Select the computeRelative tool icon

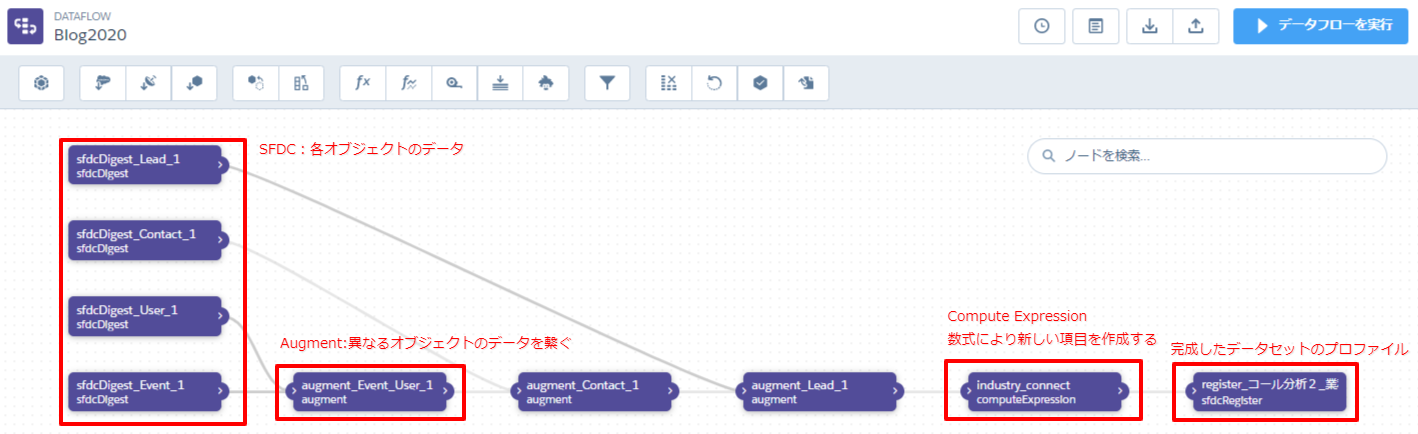click(x=409, y=84)
